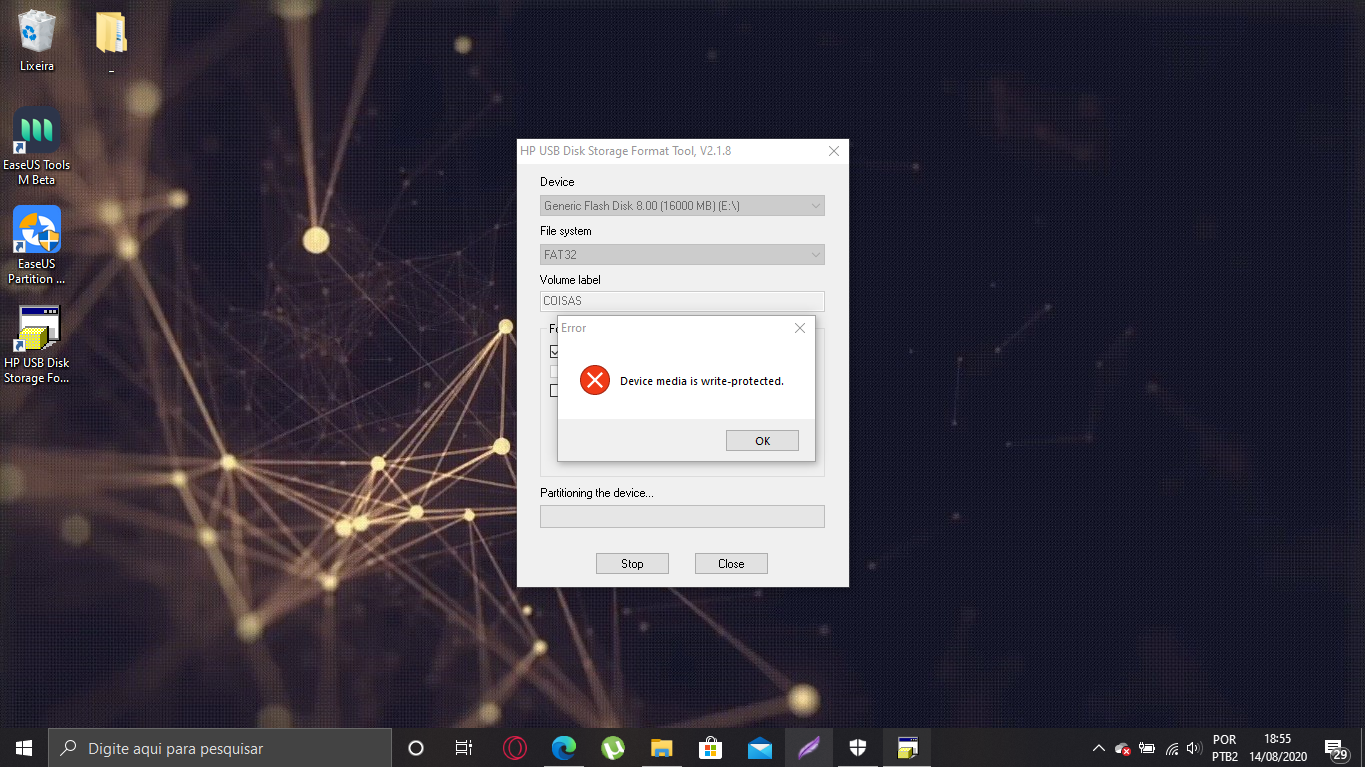Open the Lixeira recycle bin icon

pos(37,41)
